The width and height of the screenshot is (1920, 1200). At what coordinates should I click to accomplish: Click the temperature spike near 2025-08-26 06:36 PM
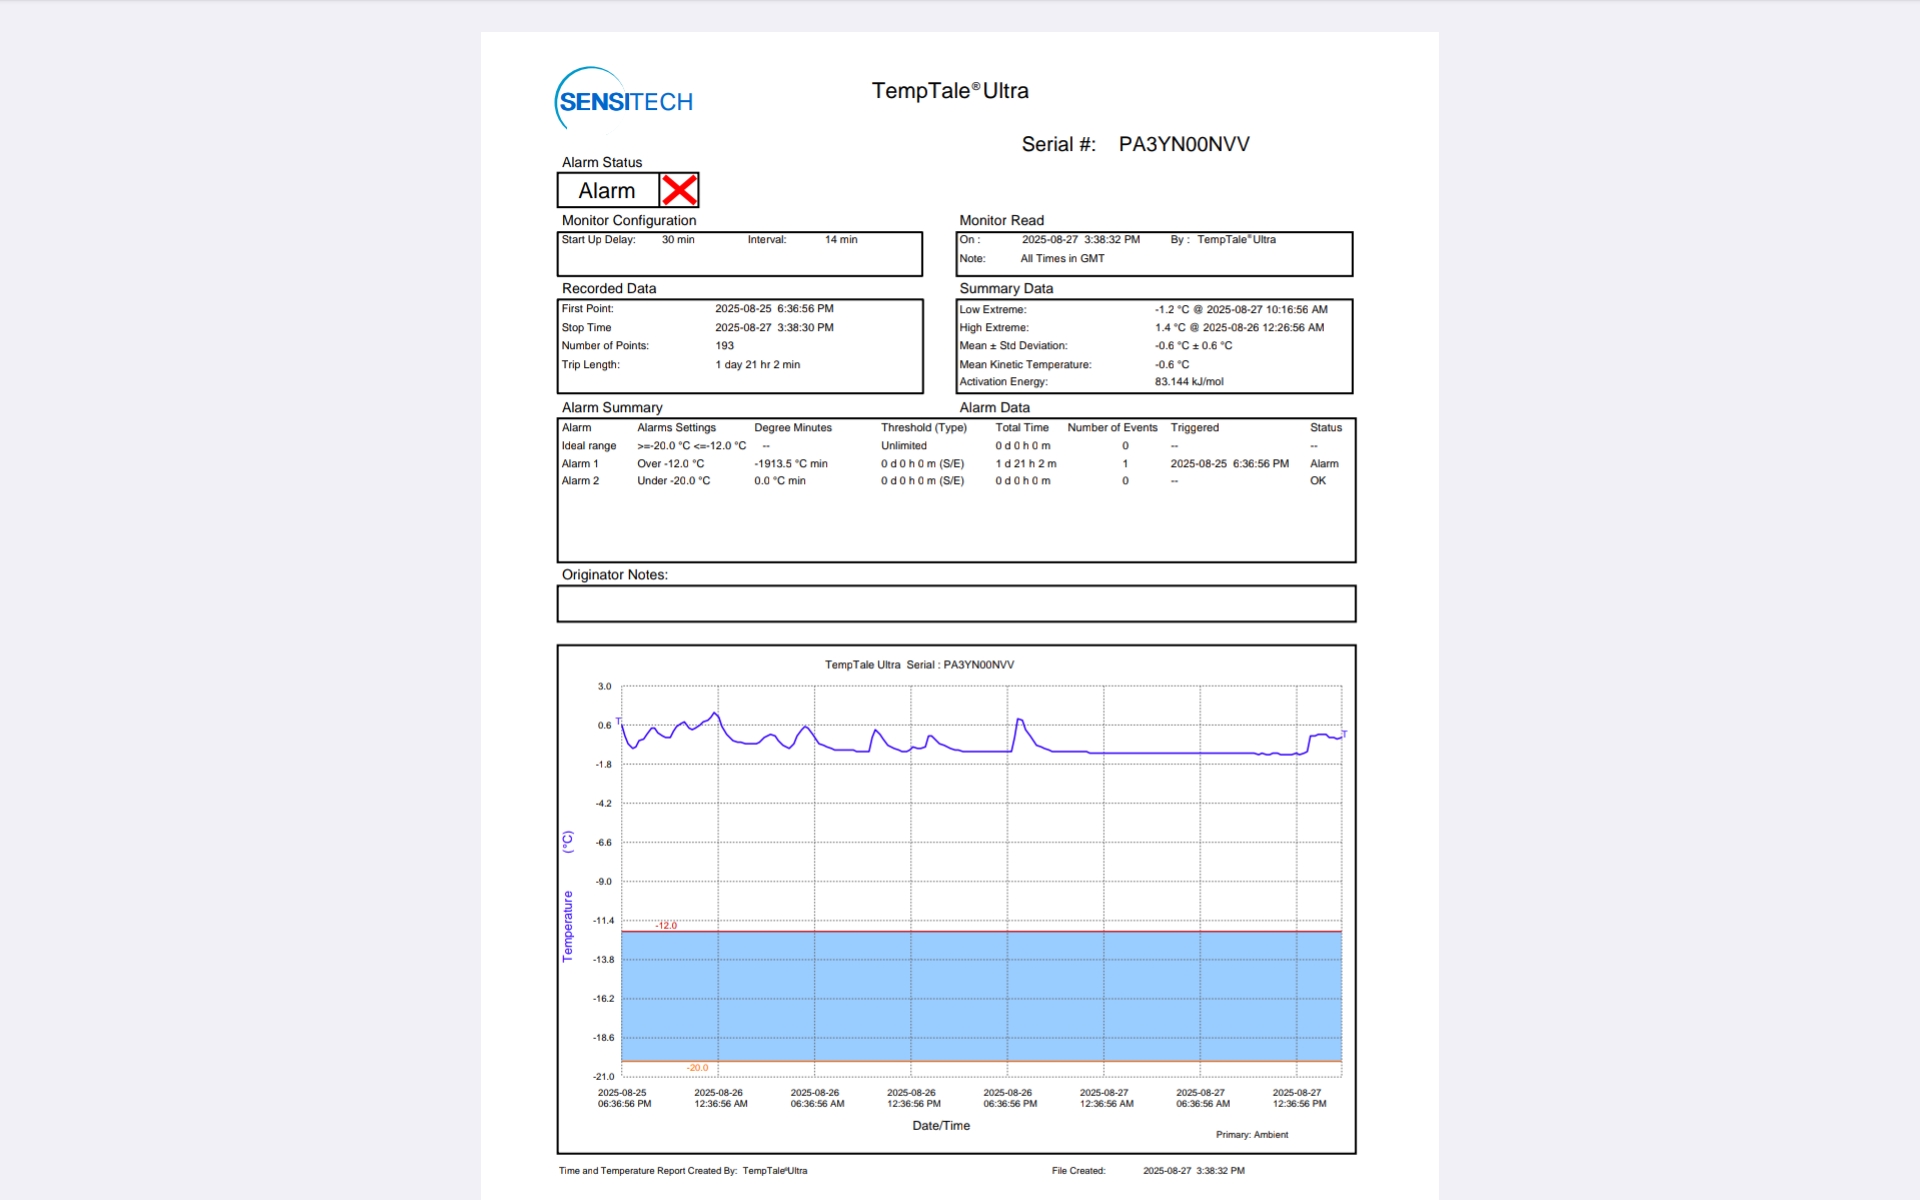[x=1019, y=720]
